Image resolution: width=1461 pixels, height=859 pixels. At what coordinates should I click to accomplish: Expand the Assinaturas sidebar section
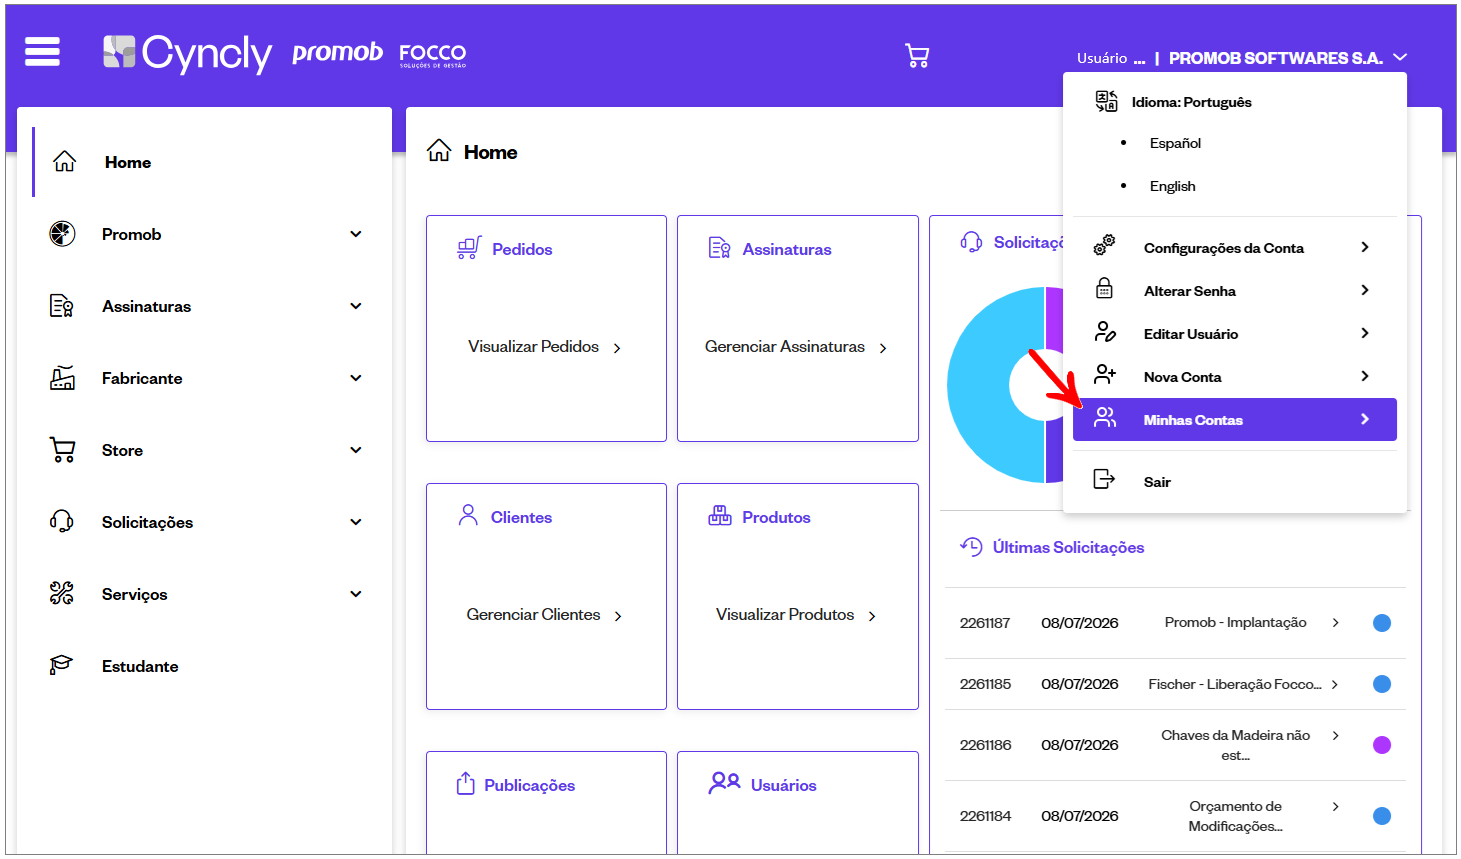point(356,306)
